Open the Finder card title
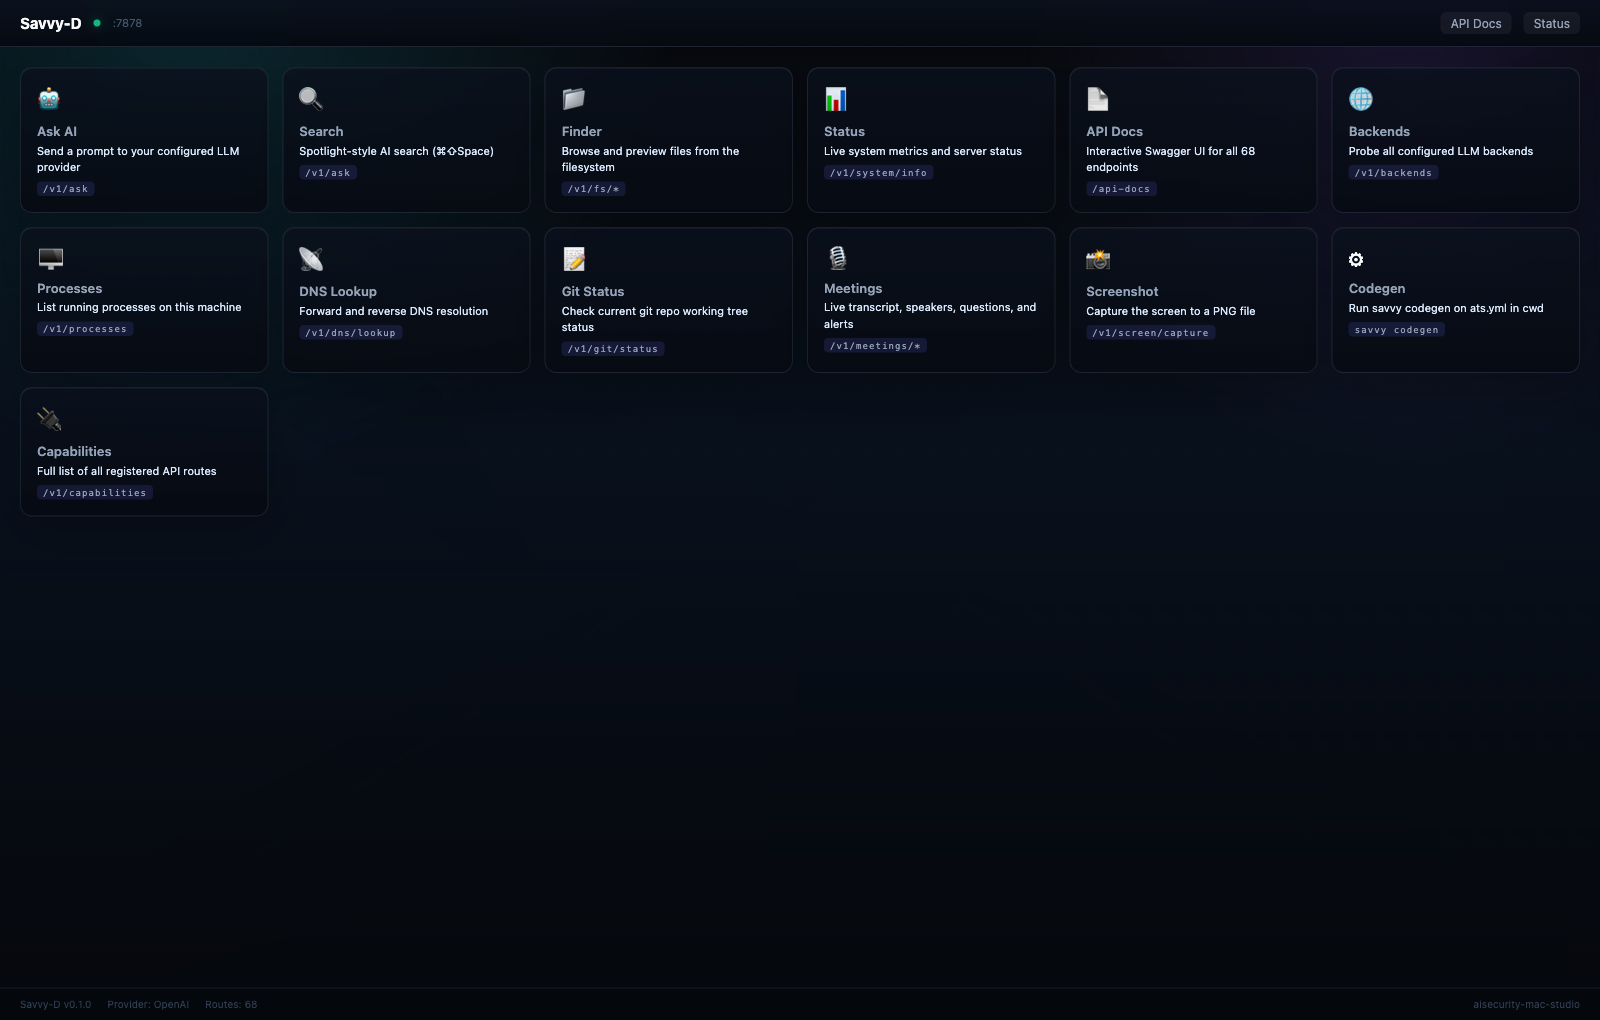This screenshot has width=1600, height=1020. (x=582, y=131)
